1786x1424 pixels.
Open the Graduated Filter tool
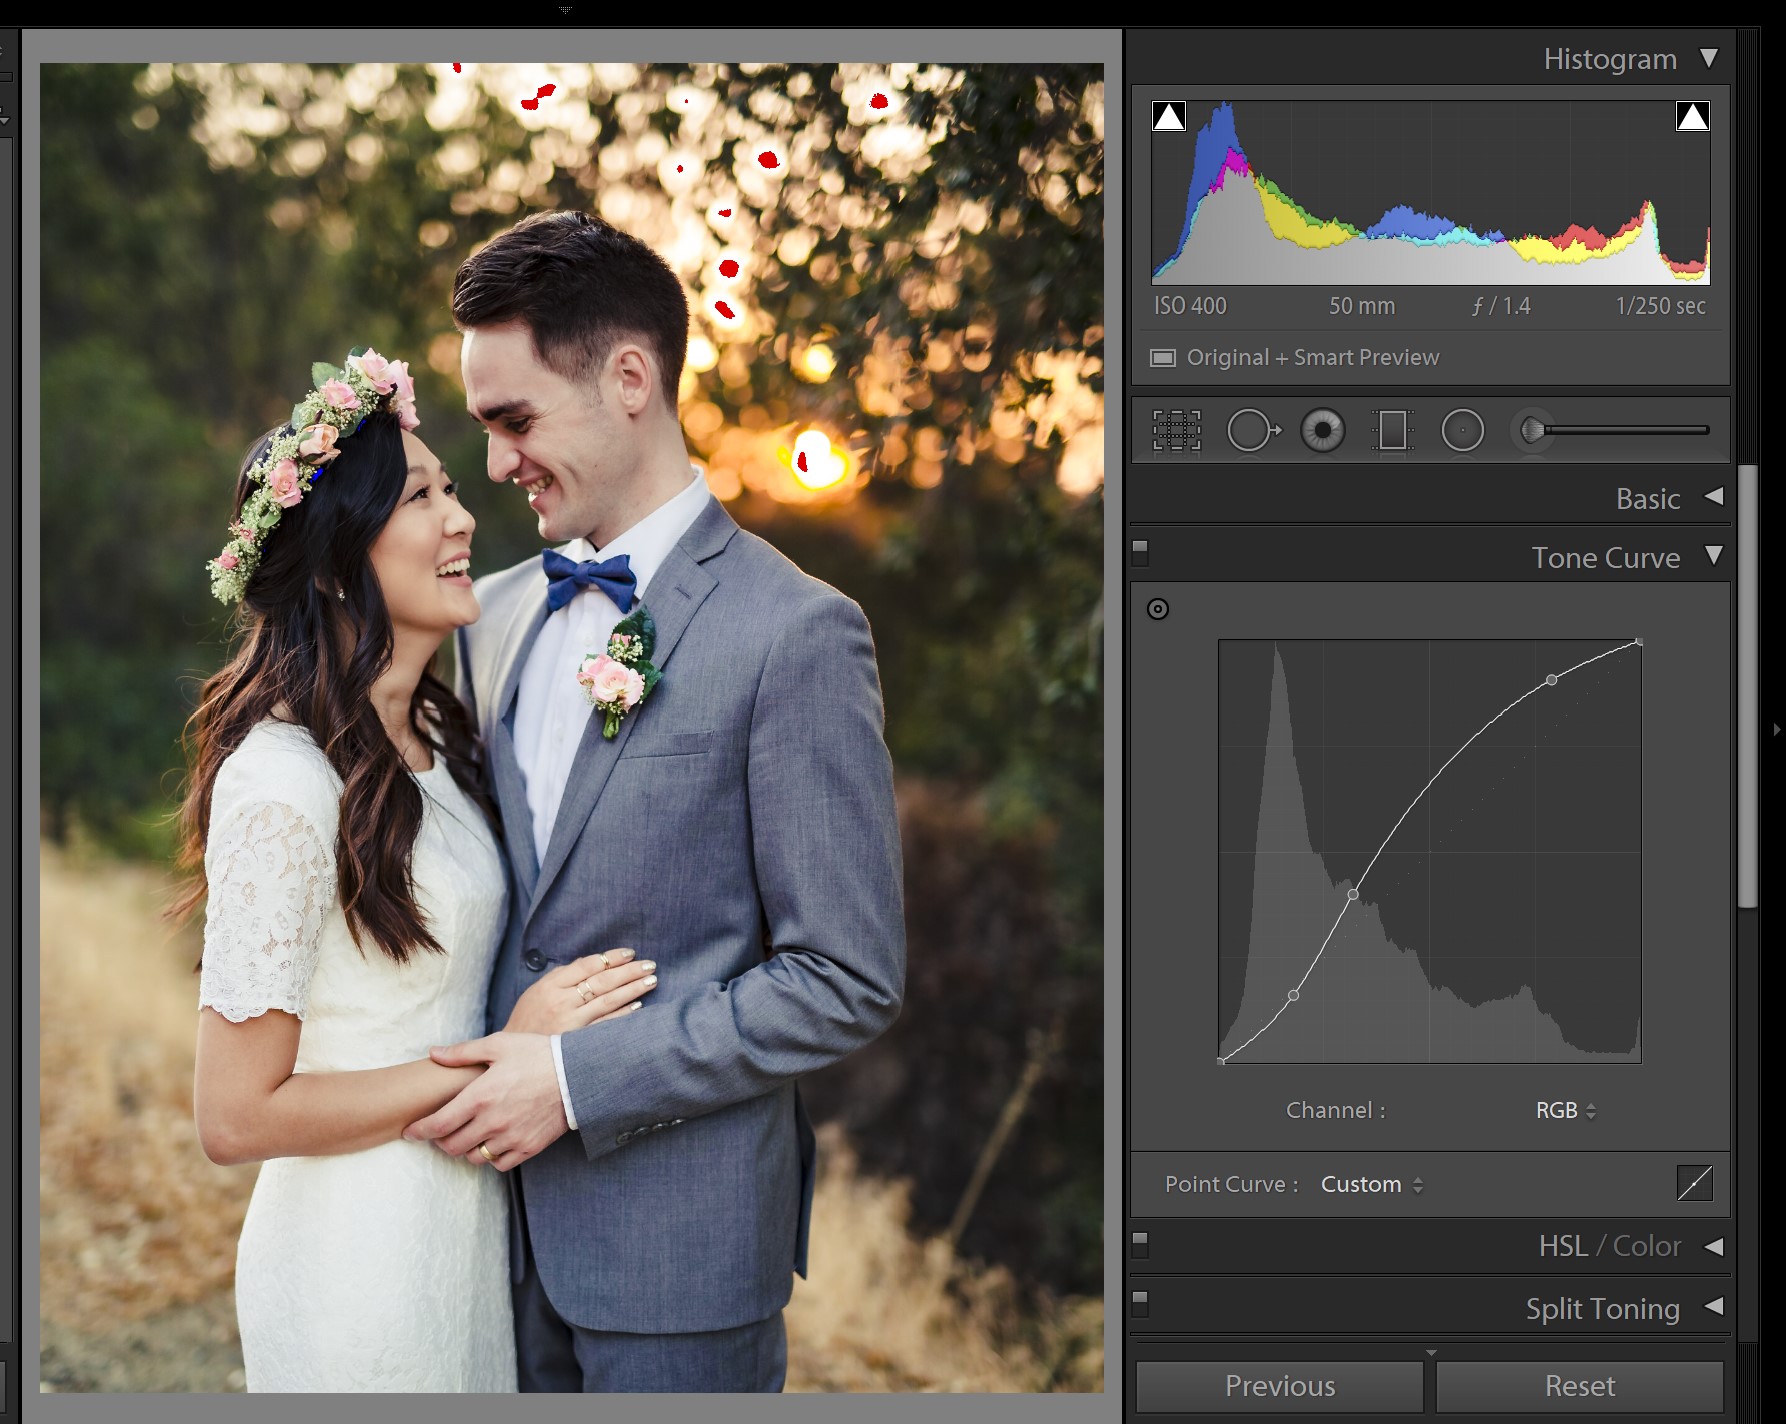[x=1392, y=431]
